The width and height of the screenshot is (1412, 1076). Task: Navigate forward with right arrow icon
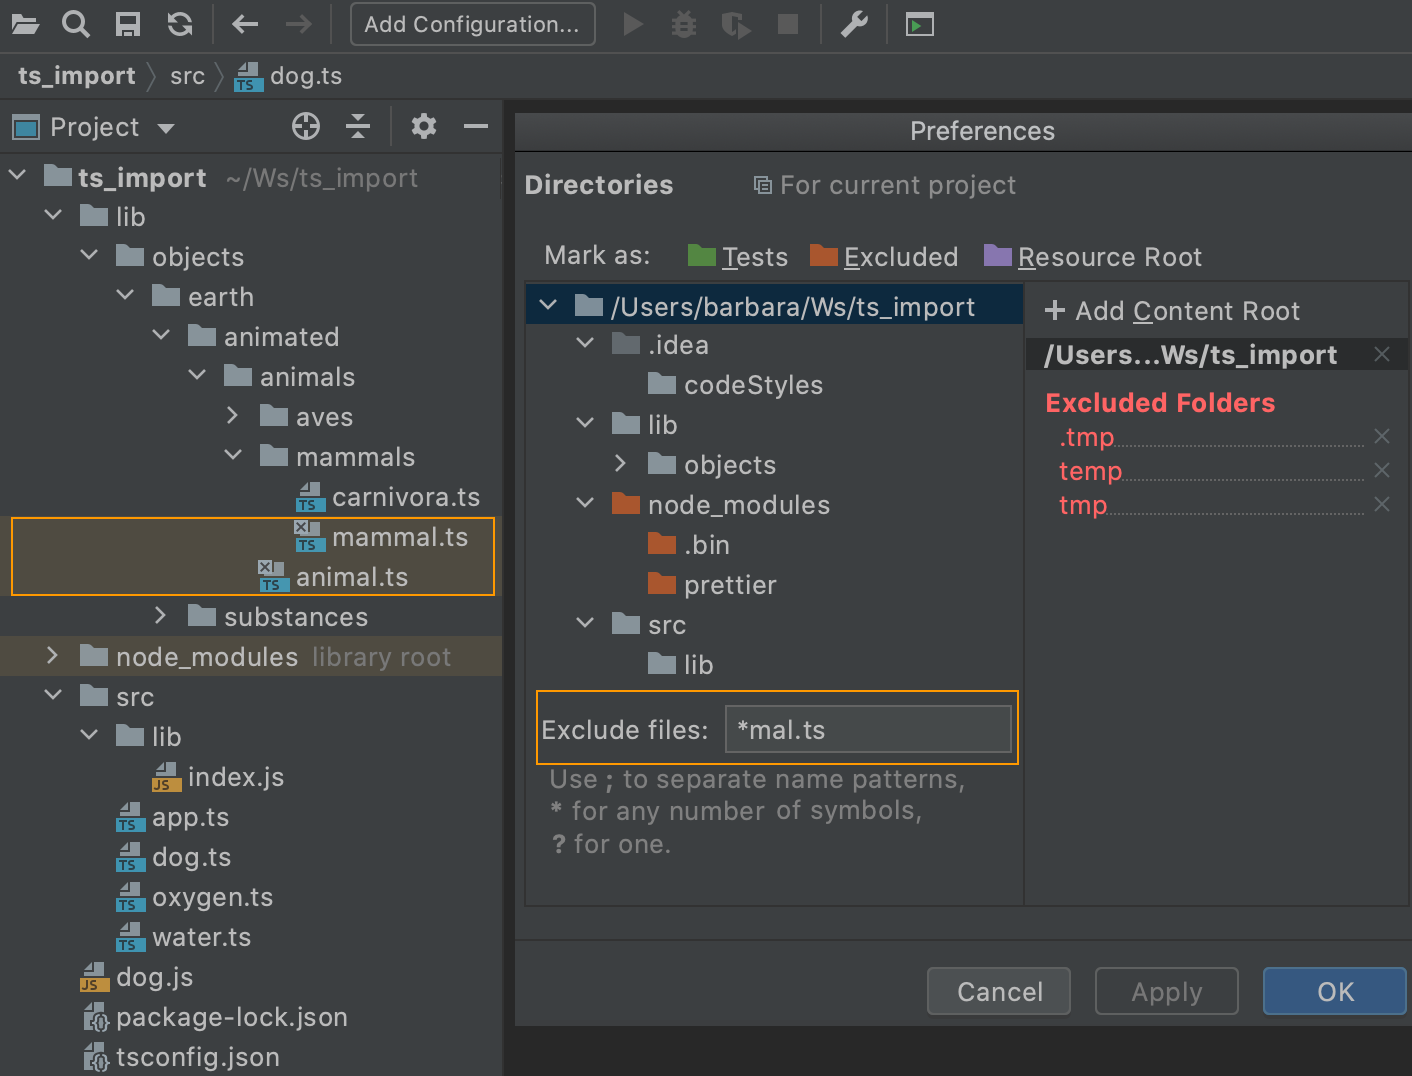(298, 24)
